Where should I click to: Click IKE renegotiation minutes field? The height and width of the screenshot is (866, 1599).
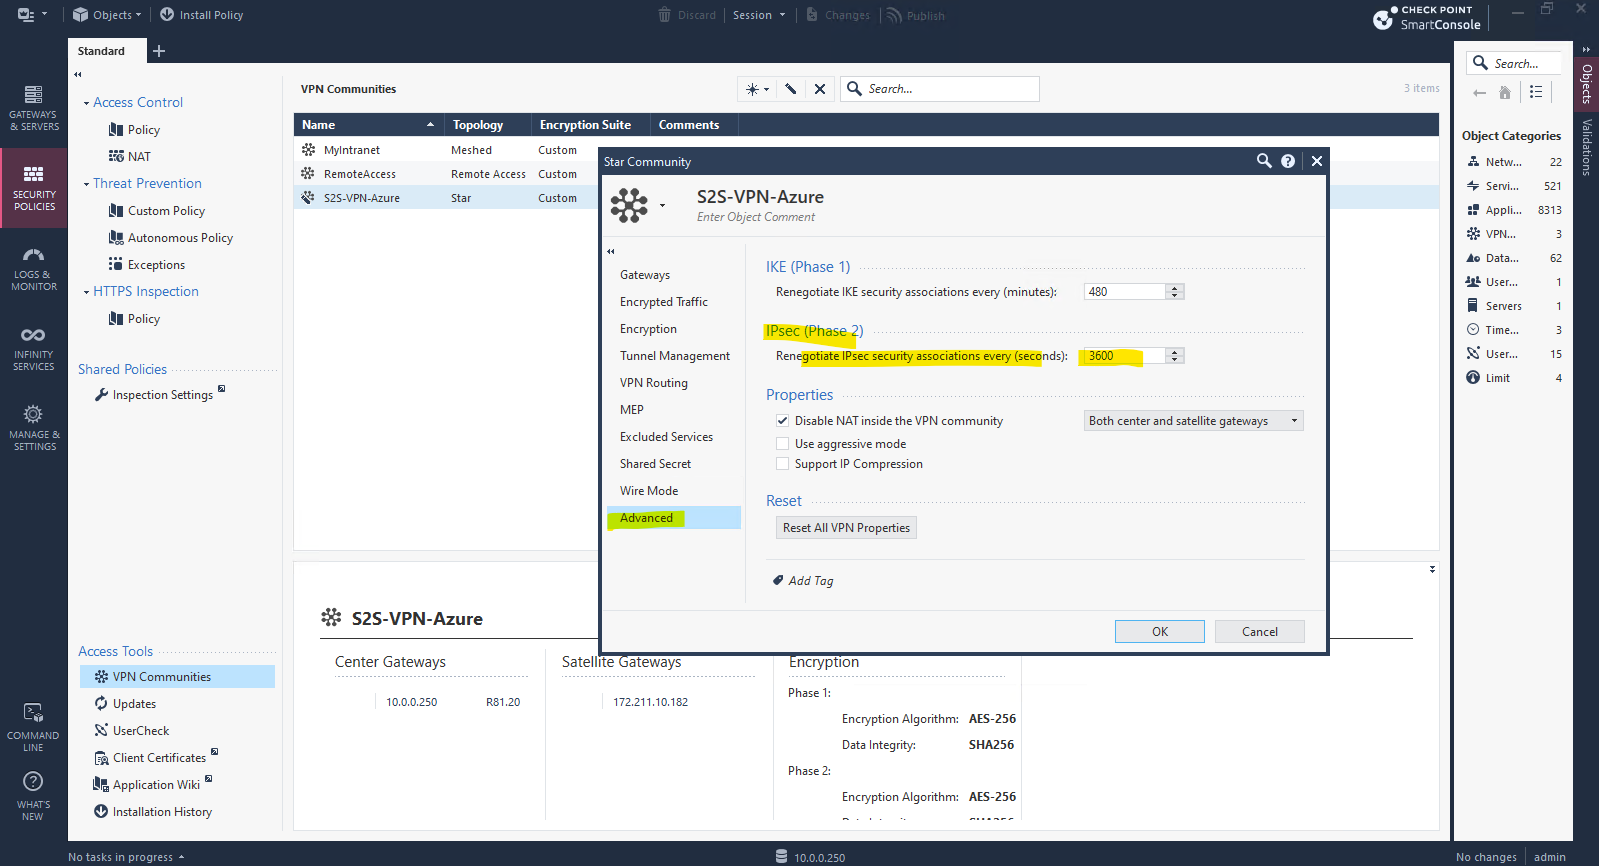click(1125, 292)
